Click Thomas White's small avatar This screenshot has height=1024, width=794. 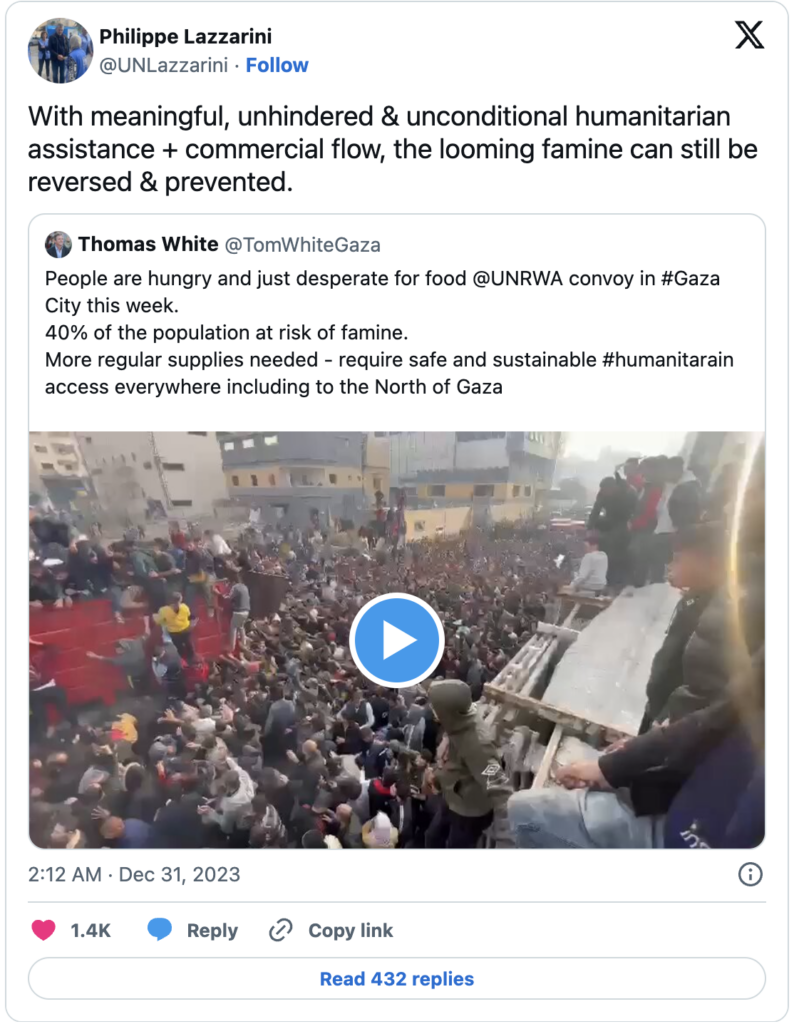pos(59,245)
